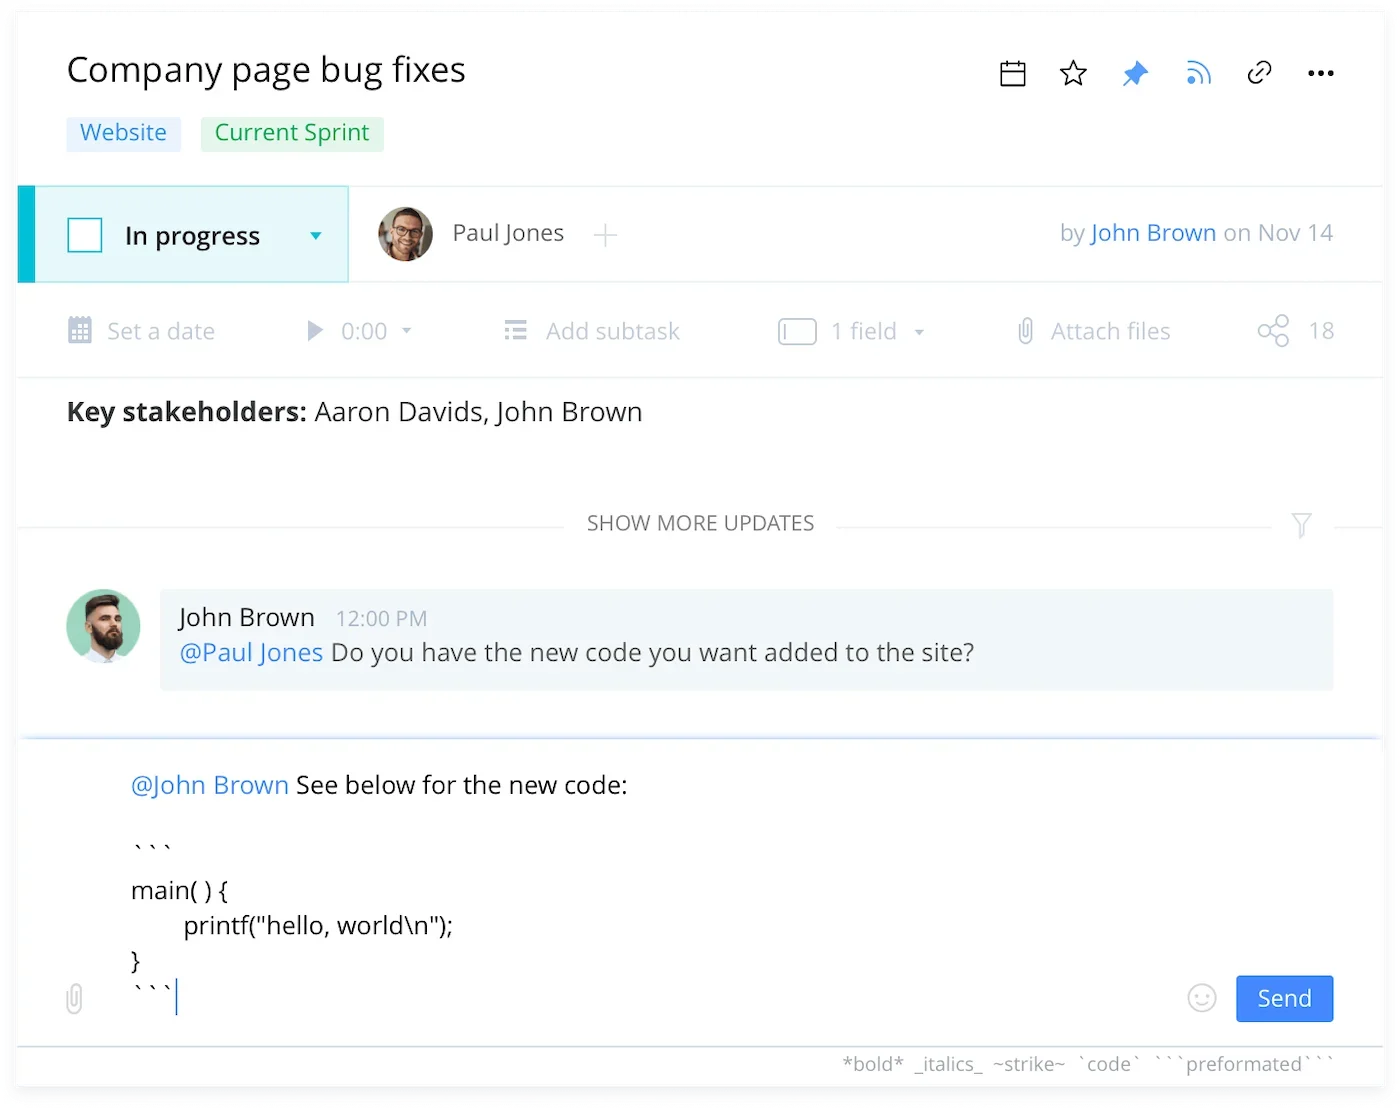This screenshot has height=1108, width=1400.
Task: Click John Brown's comment avatar
Action: coord(103,626)
